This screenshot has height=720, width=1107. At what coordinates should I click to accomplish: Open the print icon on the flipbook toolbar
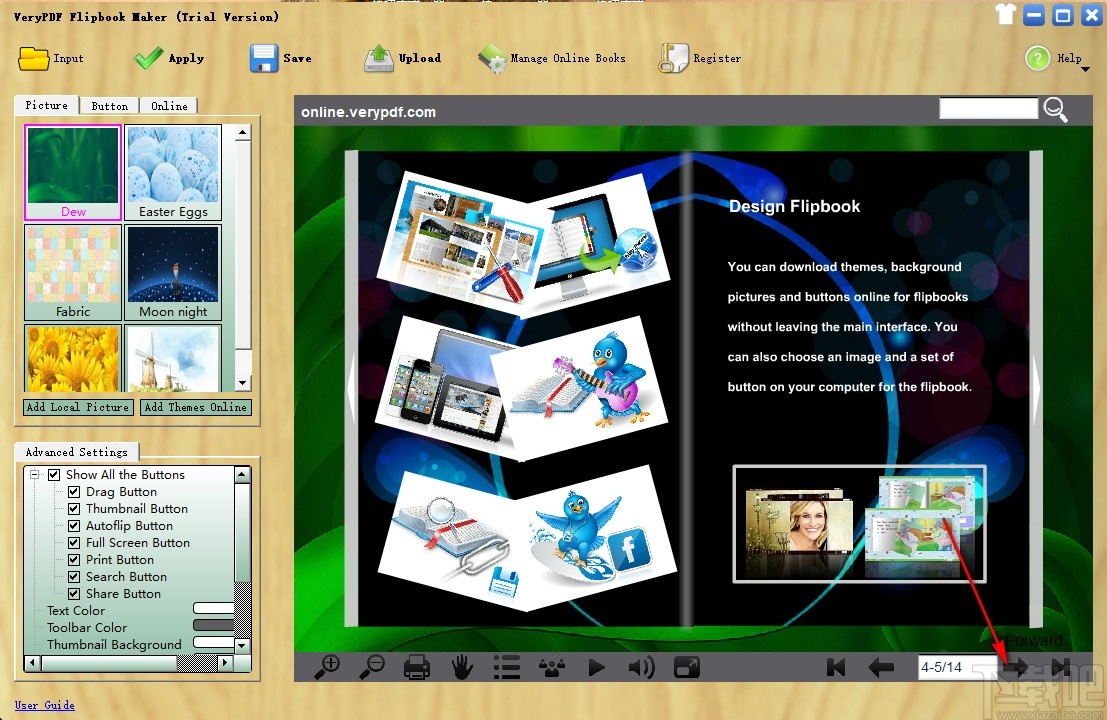pyautogui.click(x=416, y=666)
